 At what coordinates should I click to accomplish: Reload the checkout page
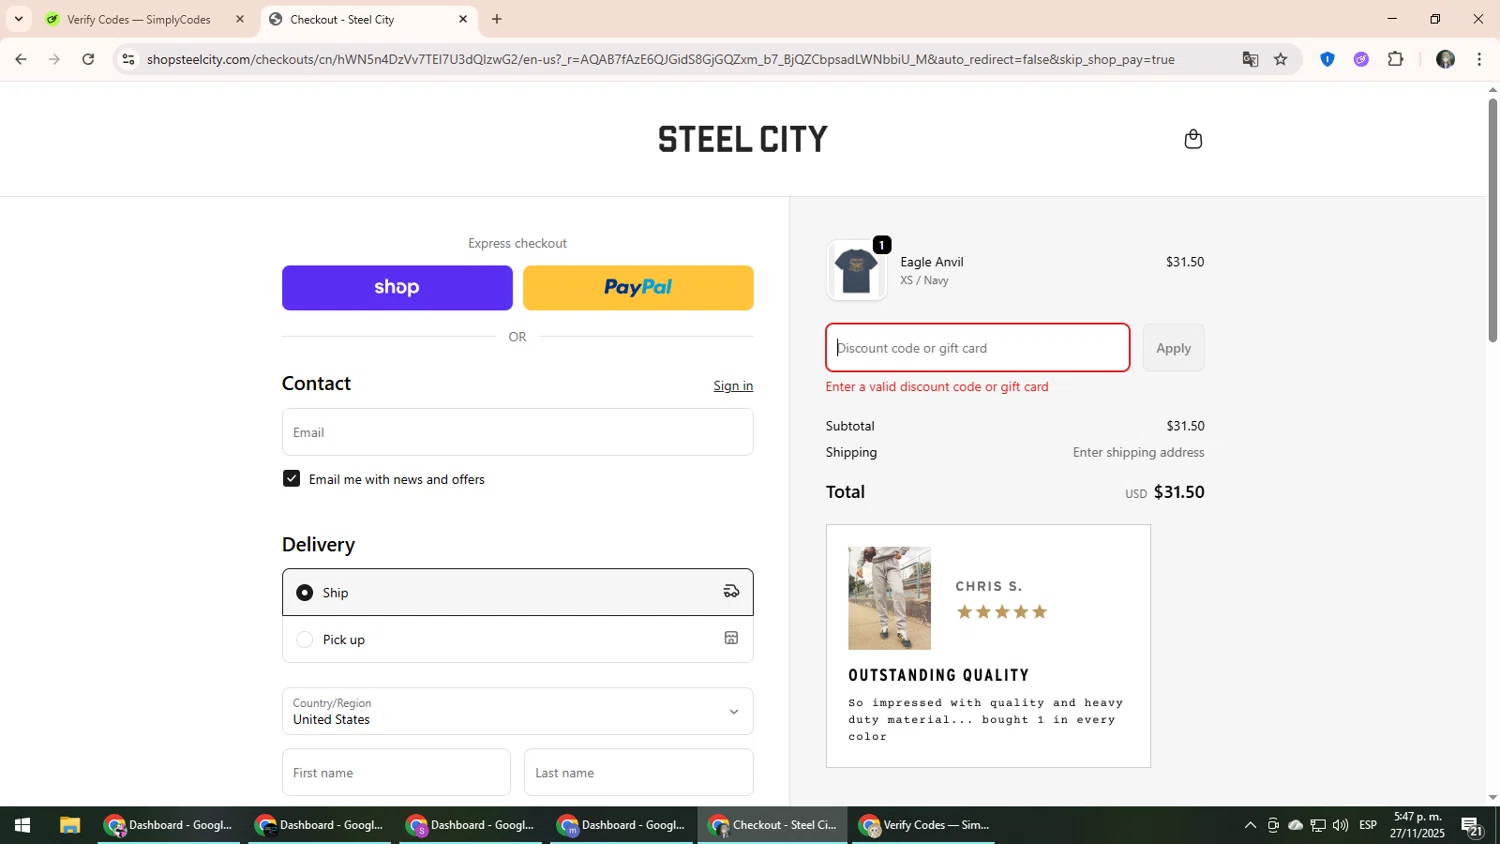[88, 59]
